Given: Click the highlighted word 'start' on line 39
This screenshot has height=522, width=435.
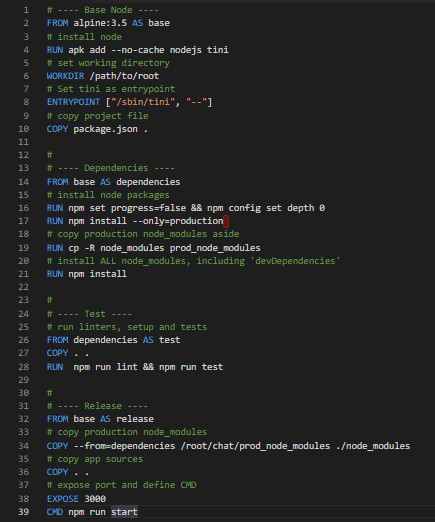Looking at the screenshot, I should pyautogui.click(x=124, y=512).
